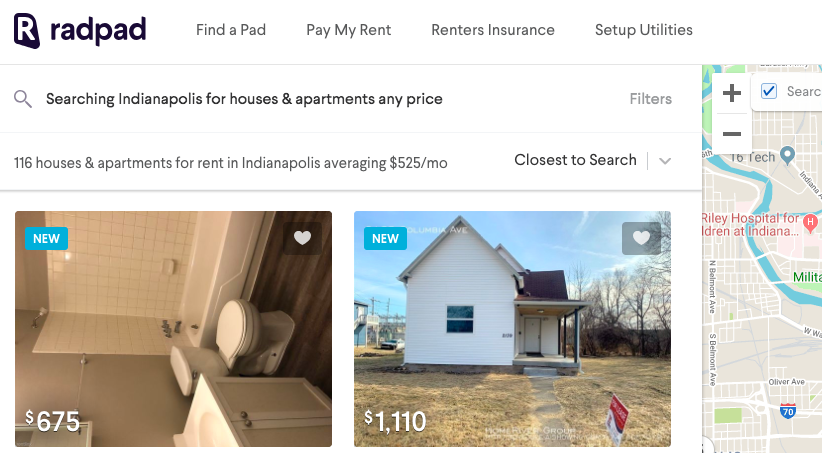The image size is (824, 453).
Task: Open the Filters panel
Action: pos(651,99)
